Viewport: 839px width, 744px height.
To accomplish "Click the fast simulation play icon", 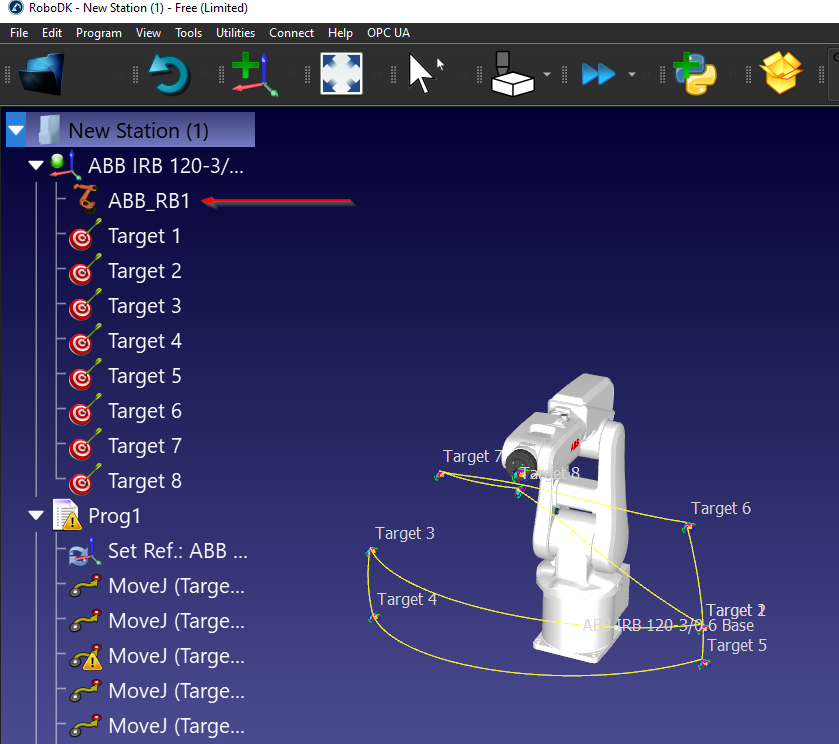I will [x=597, y=74].
